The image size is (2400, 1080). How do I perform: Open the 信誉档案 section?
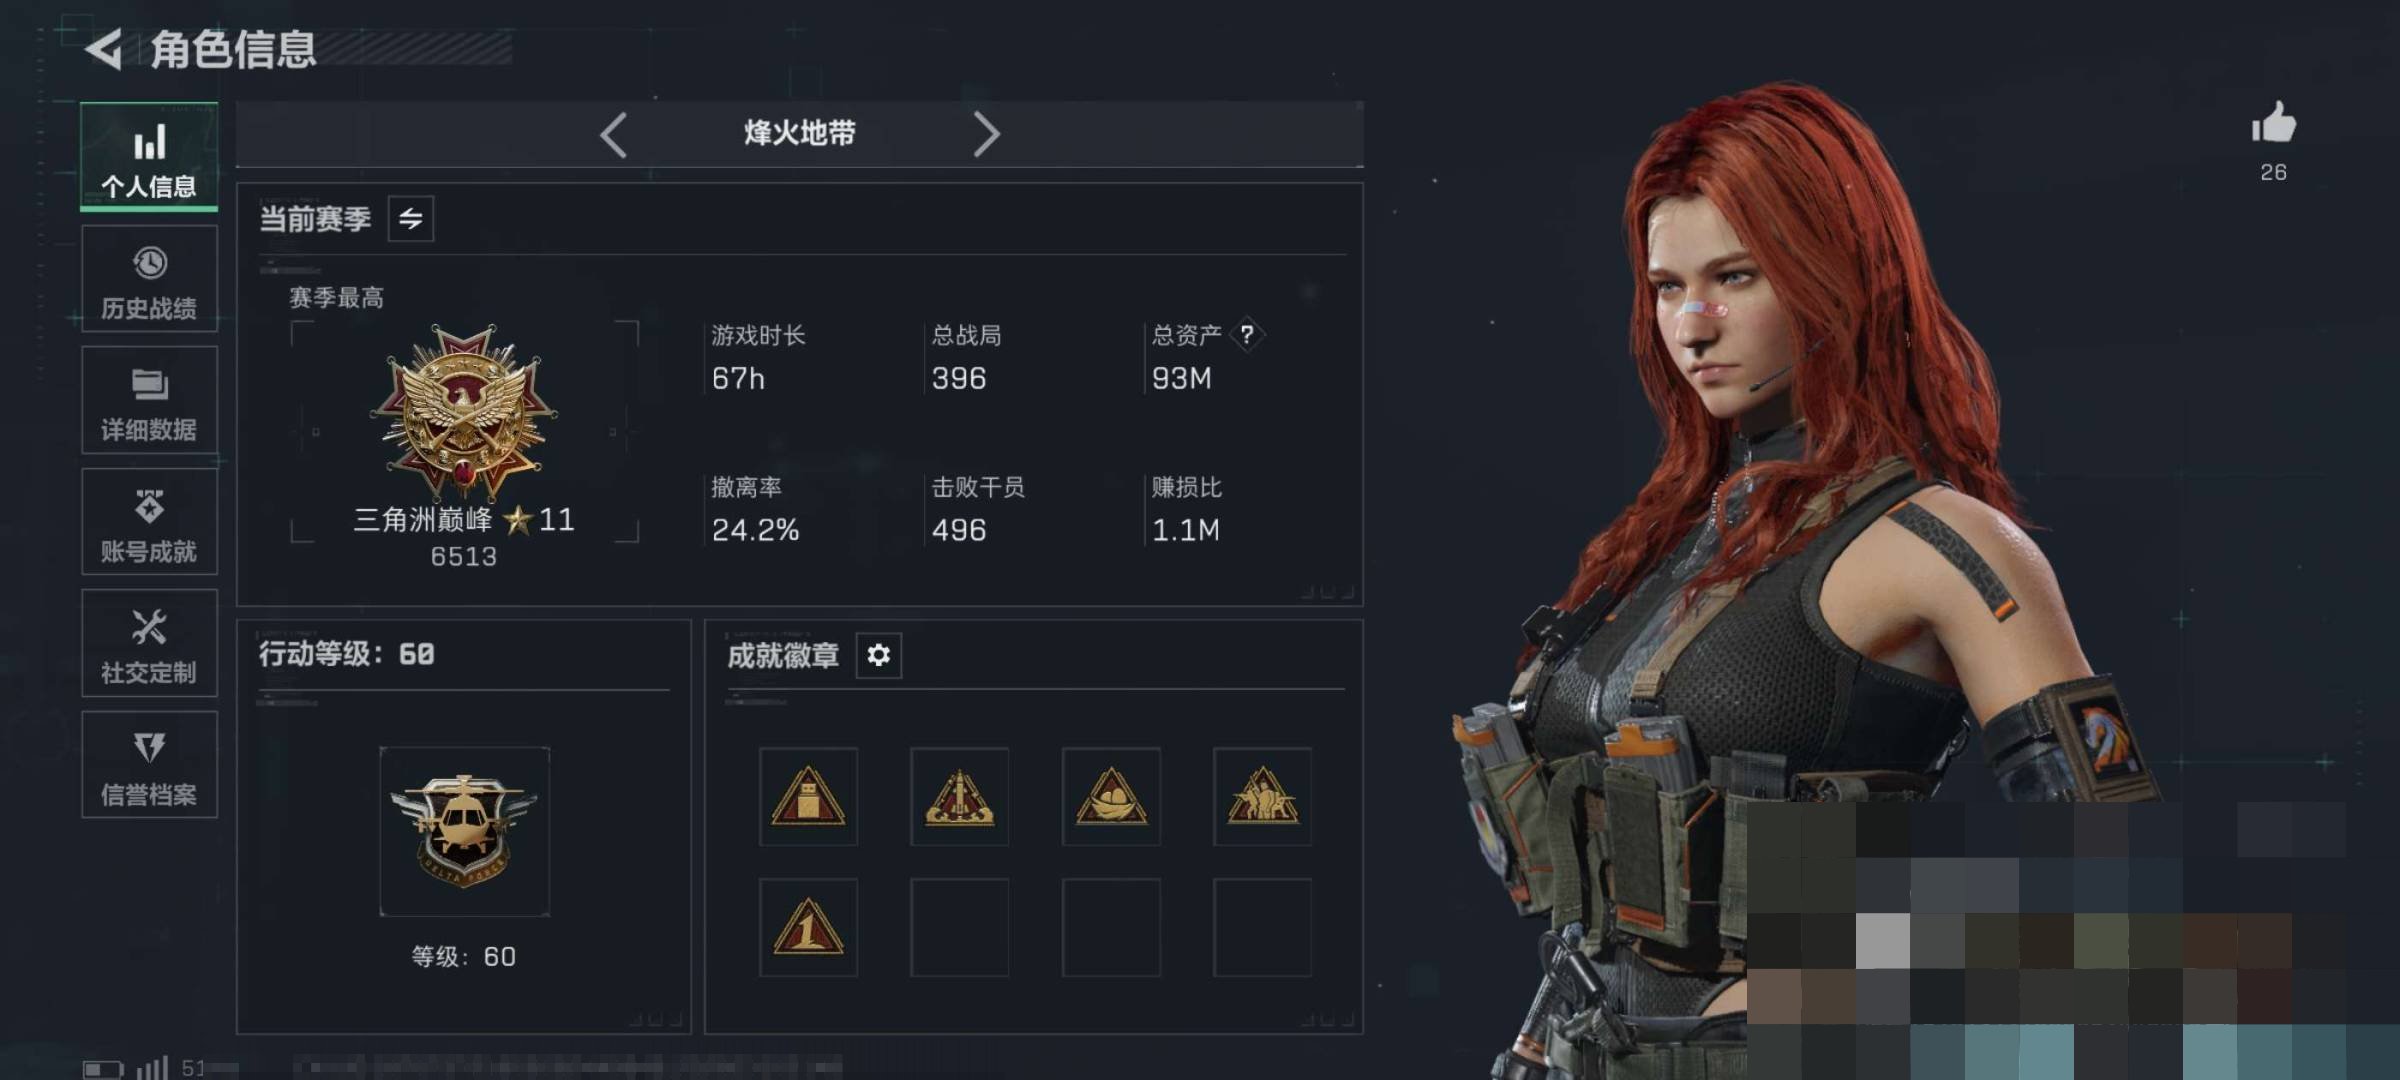[149, 765]
